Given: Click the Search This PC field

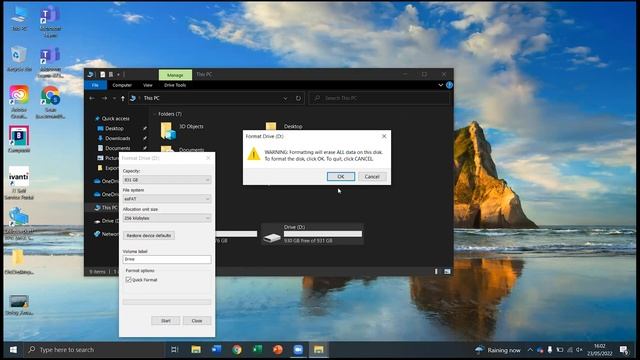Looking at the screenshot, I should pyautogui.click(x=380, y=98).
